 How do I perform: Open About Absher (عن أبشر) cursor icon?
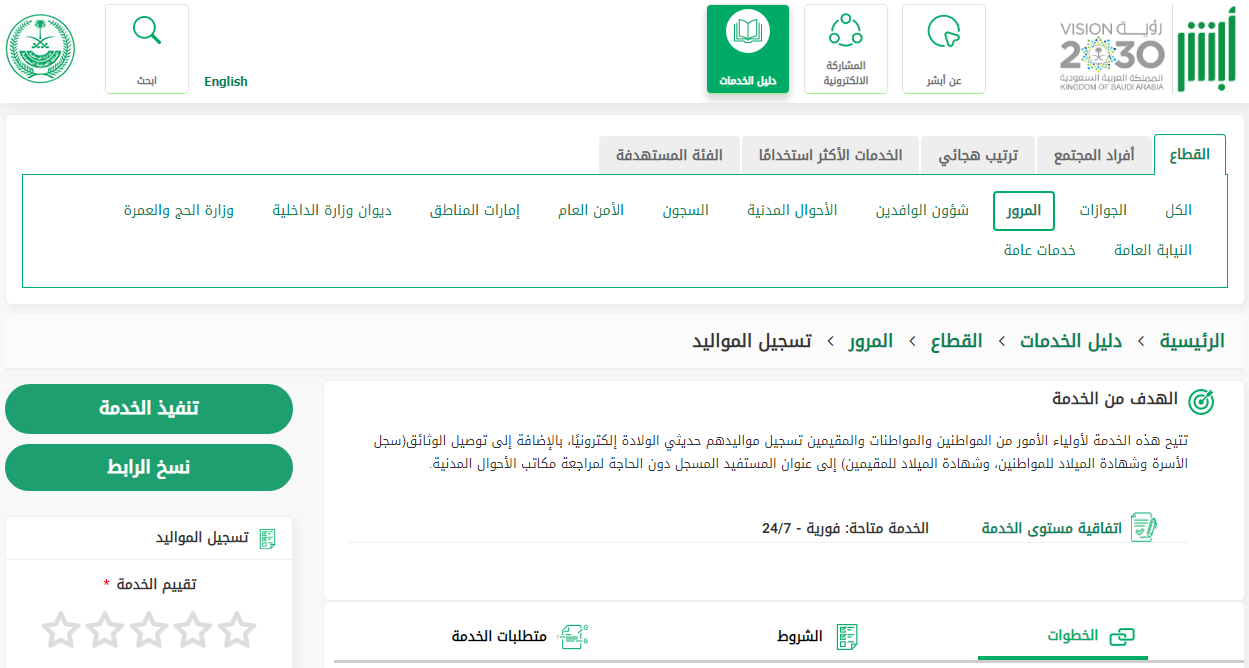point(943,33)
